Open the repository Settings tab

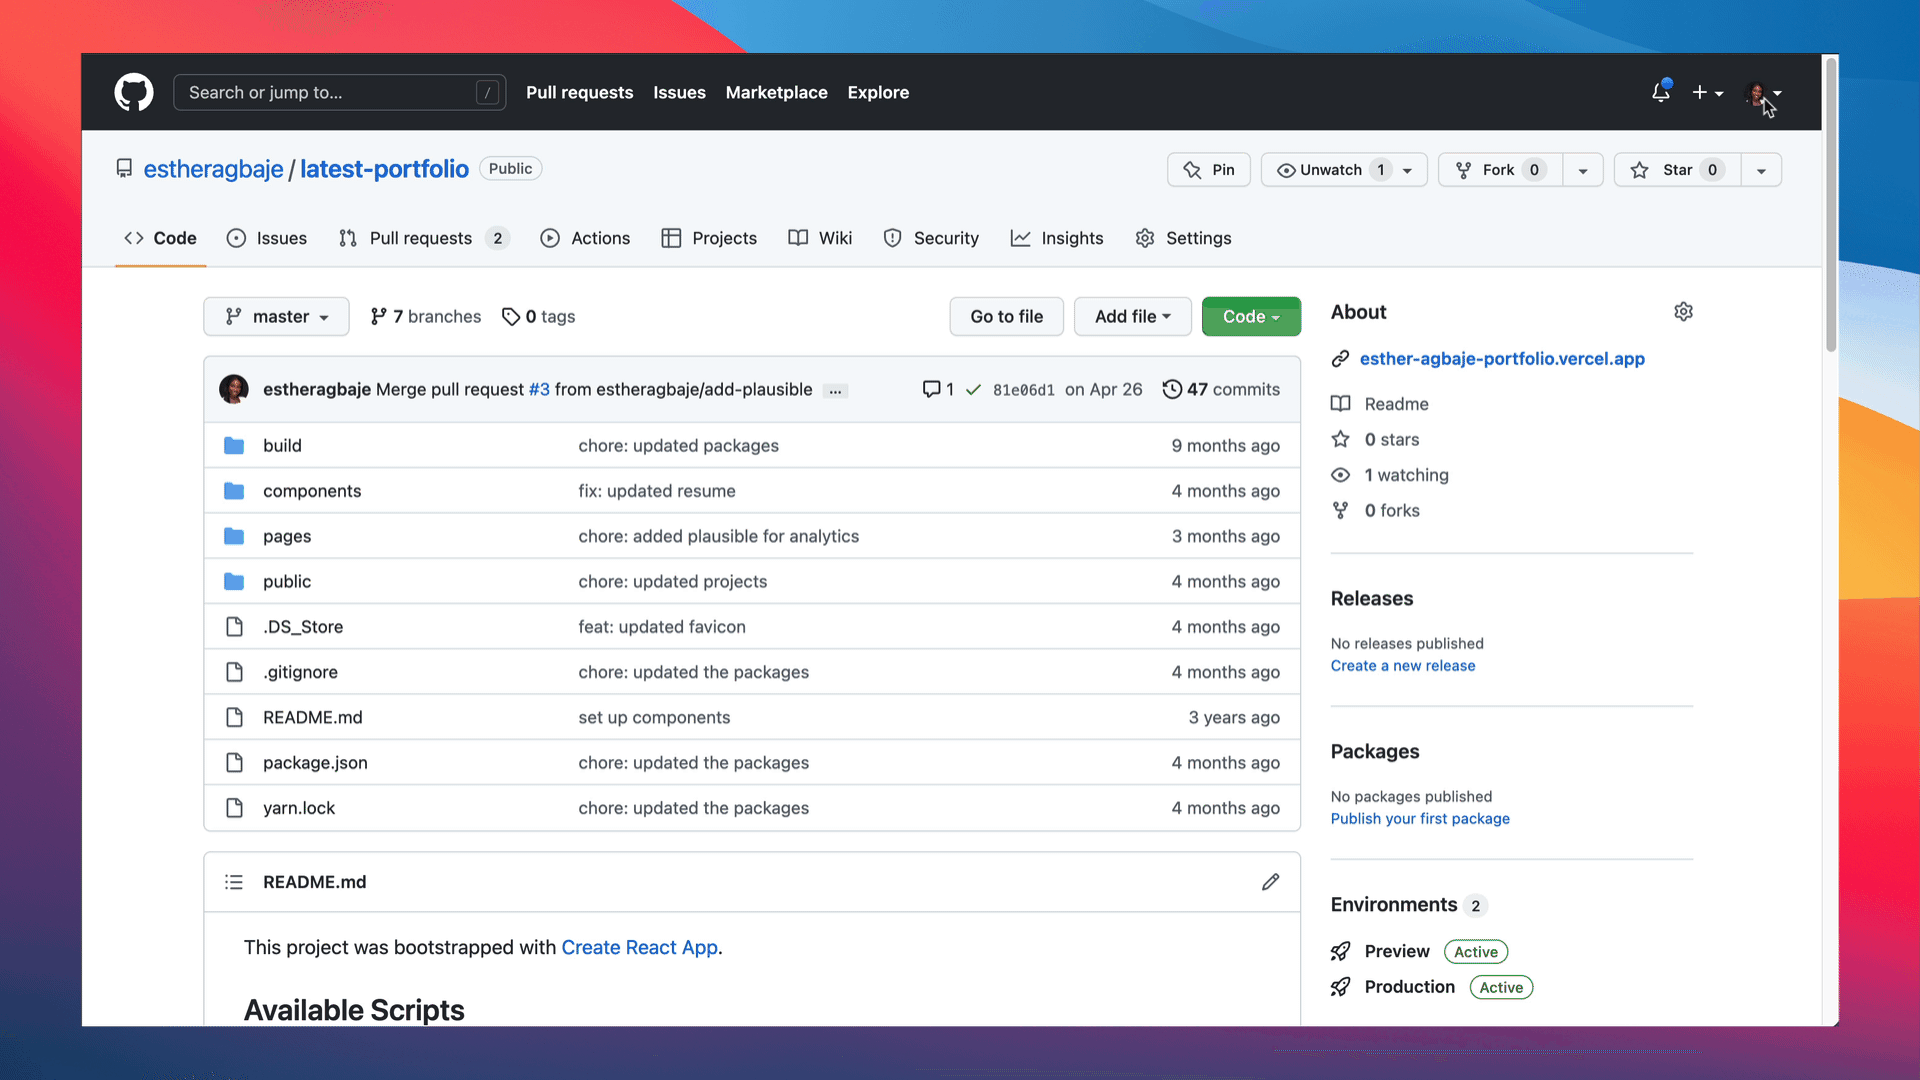(x=1183, y=238)
